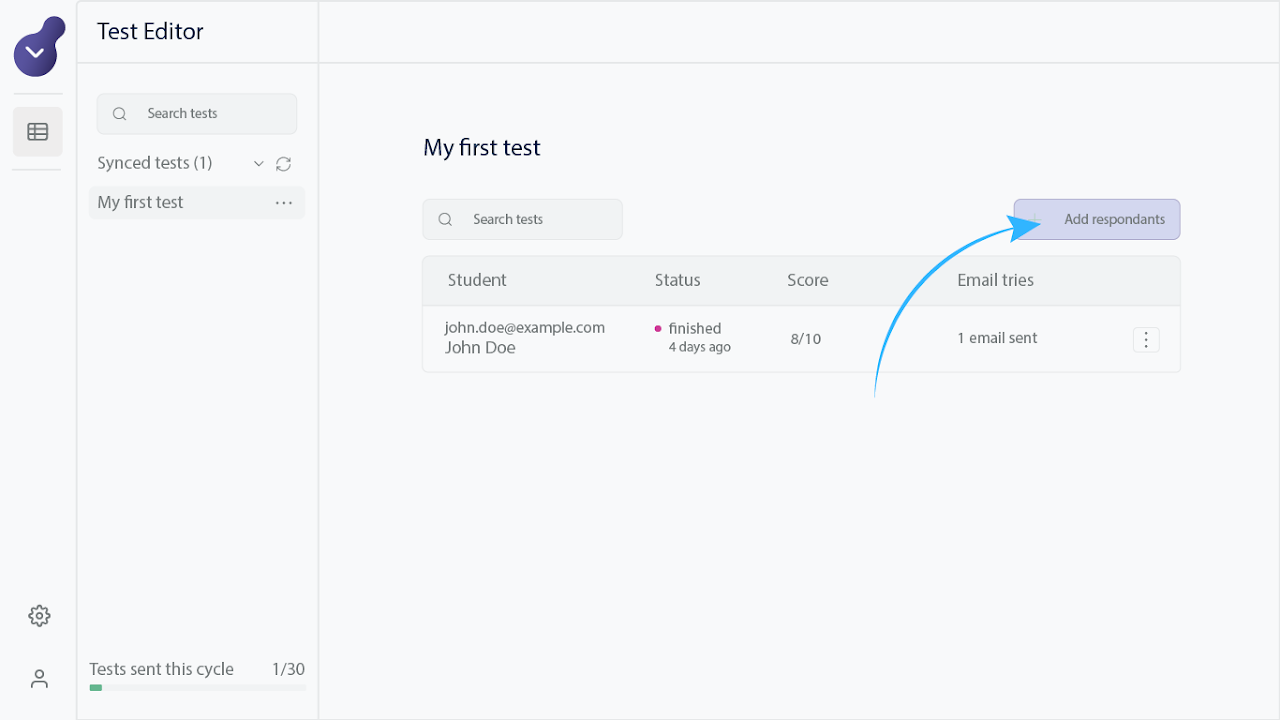Screen dimensions: 1280x720
Task: Collapse the Synced tests chevron
Action: [x=259, y=164]
